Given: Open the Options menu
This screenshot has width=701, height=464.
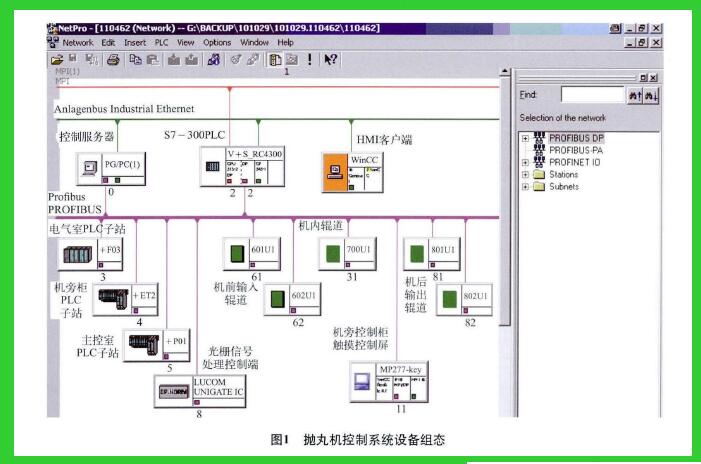Looking at the screenshot, I should (217, 42).
